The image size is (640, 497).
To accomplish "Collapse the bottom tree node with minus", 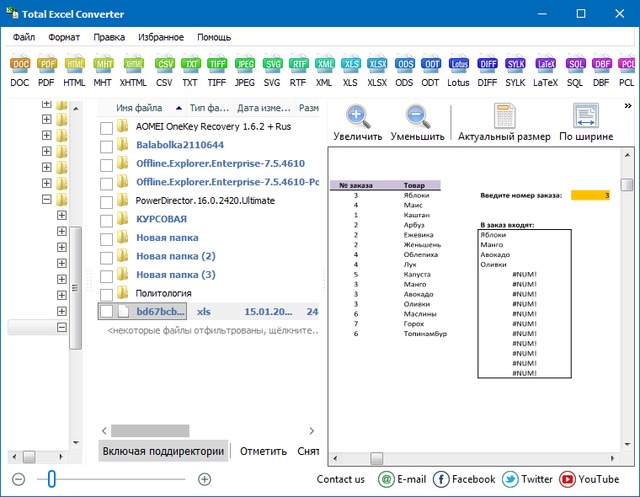I will (62, 327).
